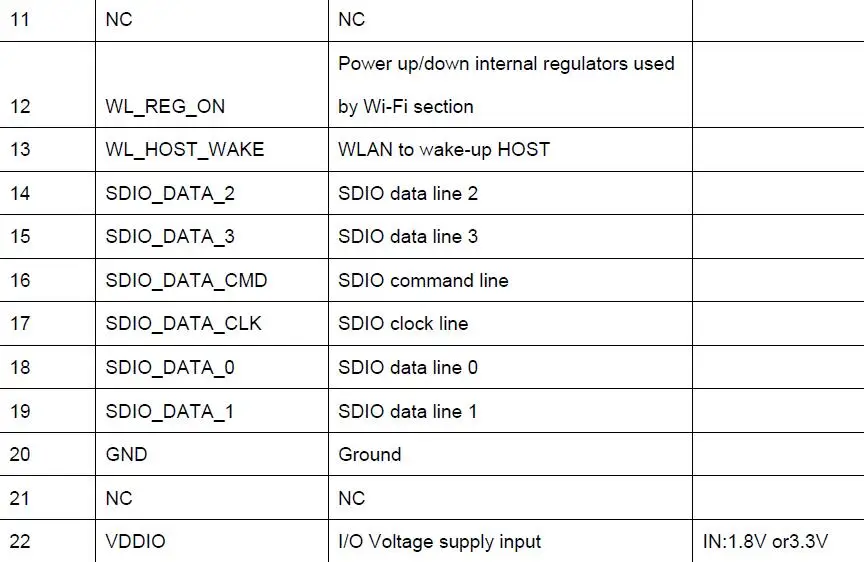Select the WL_HOST_WAKE table cell
Screen dimensions: 864x562
(212, 150)
